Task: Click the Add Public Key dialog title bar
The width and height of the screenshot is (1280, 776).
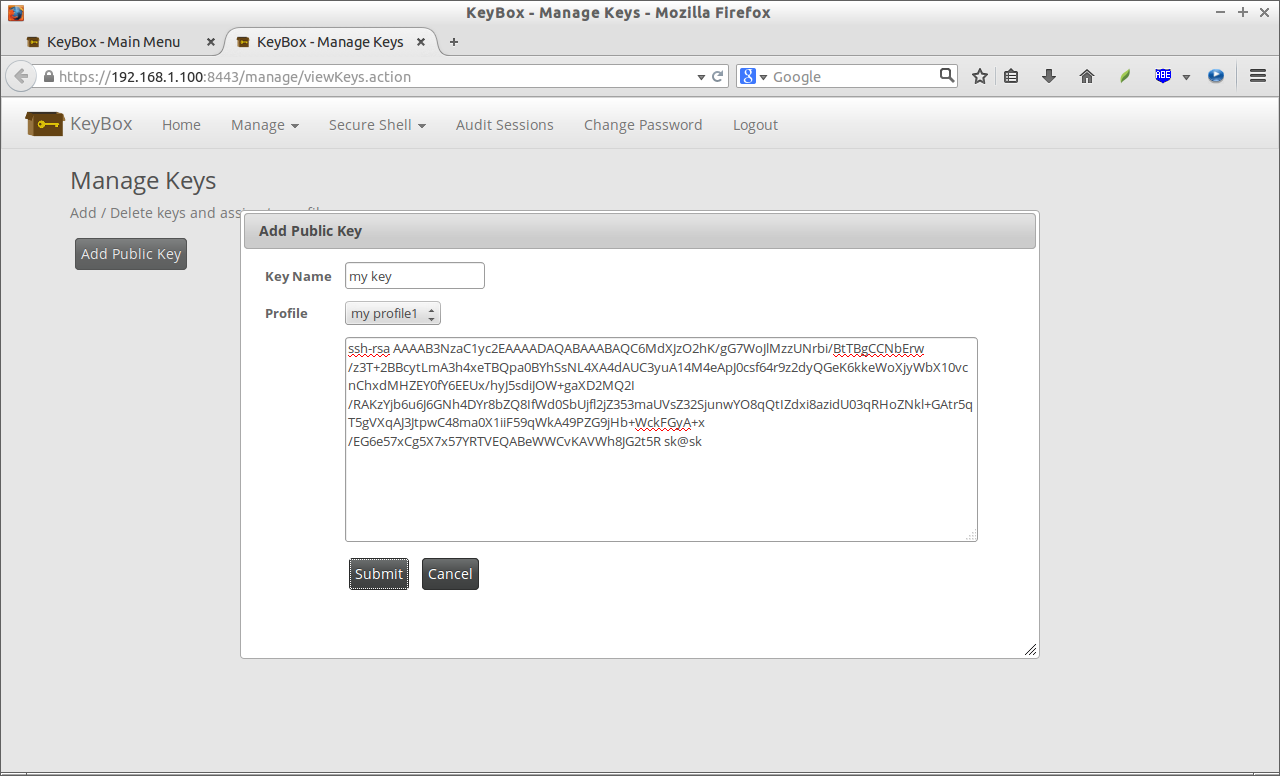Action: (x=640, y=231)
